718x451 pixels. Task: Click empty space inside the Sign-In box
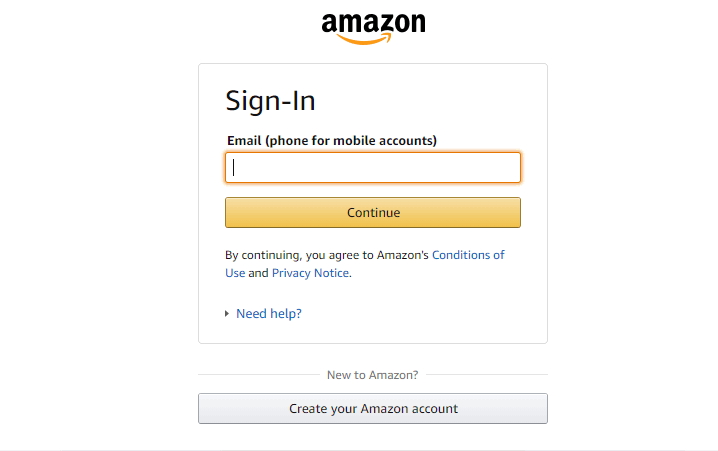pos(450,310)
